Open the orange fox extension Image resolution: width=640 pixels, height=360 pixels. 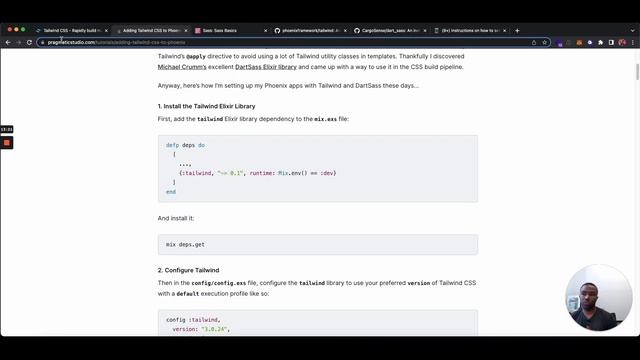point(579,42)
